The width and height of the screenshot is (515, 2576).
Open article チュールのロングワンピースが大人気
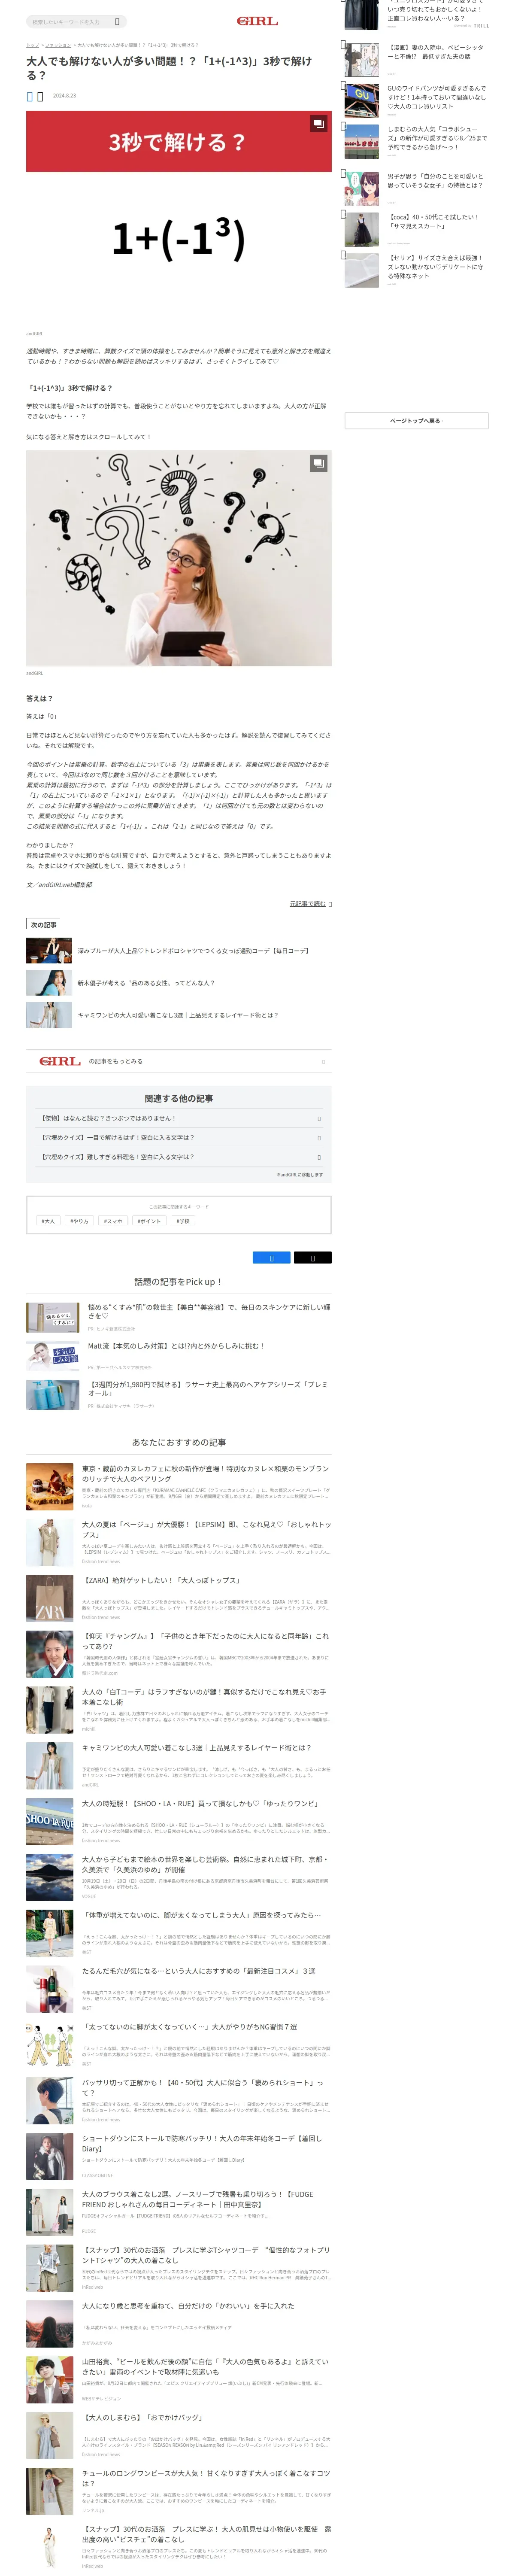click(x=205, y=2479)
